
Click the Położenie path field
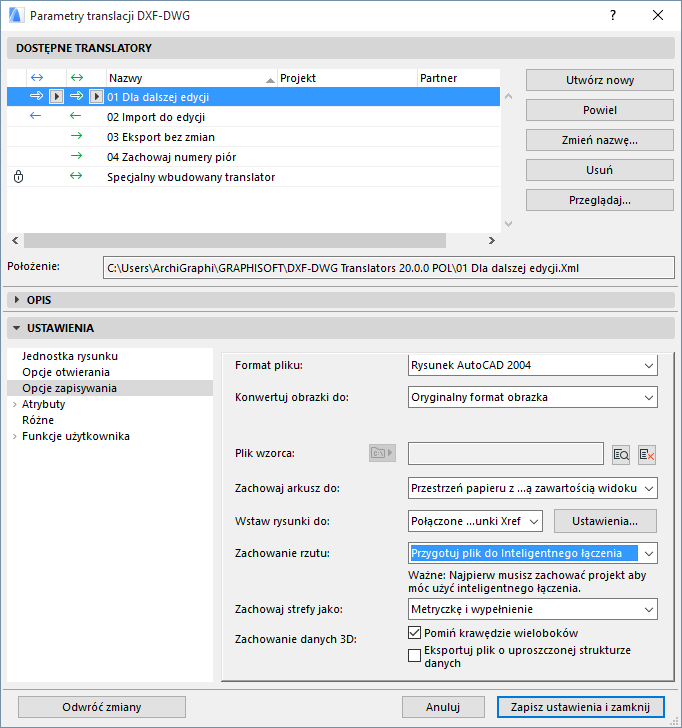click(389, 268)
